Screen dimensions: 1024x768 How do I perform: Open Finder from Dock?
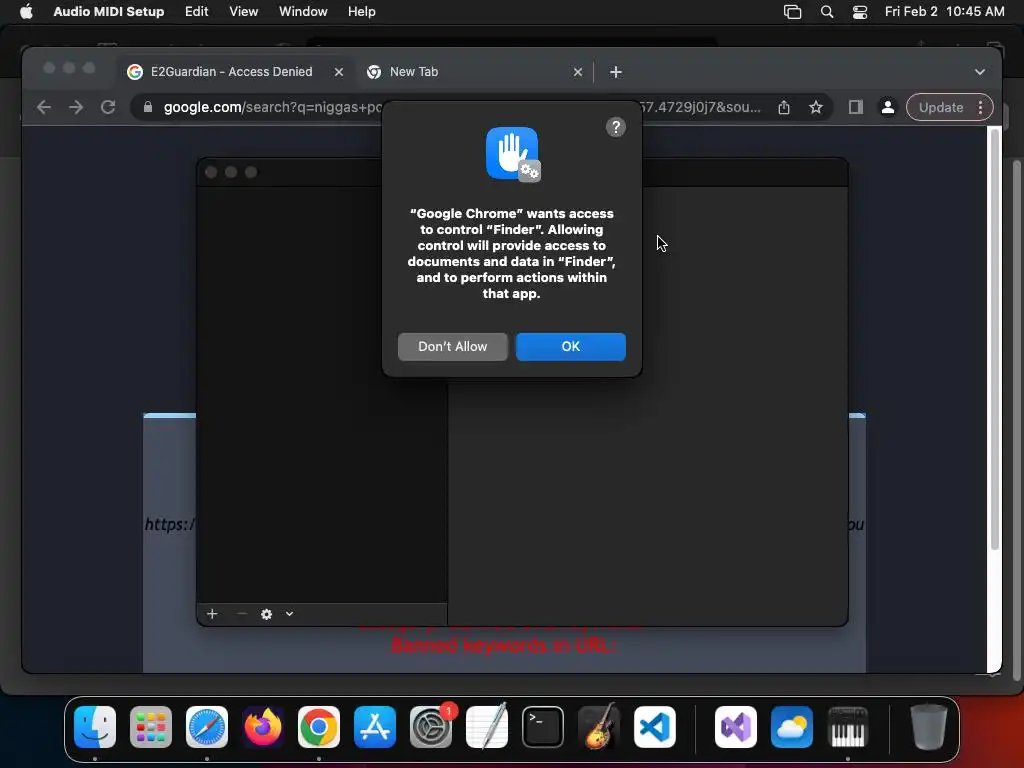(95, 727)
